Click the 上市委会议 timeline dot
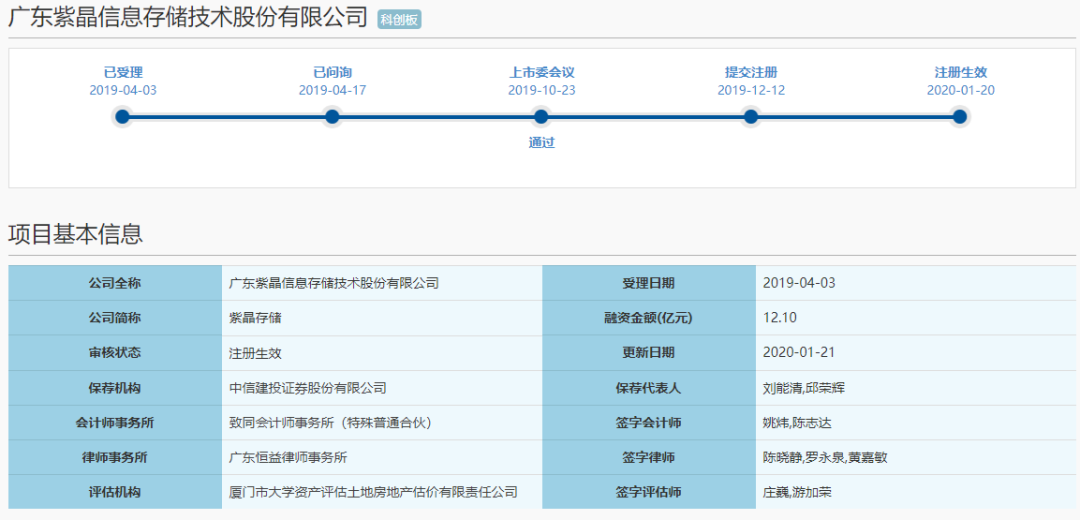 (x=541, y=117)
